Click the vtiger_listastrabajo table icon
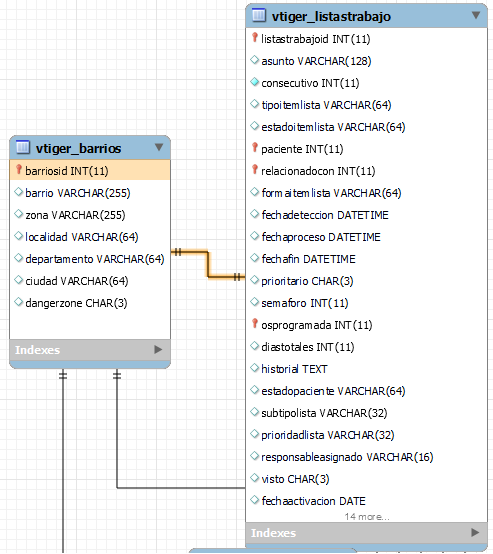 (x=258, y=15)
